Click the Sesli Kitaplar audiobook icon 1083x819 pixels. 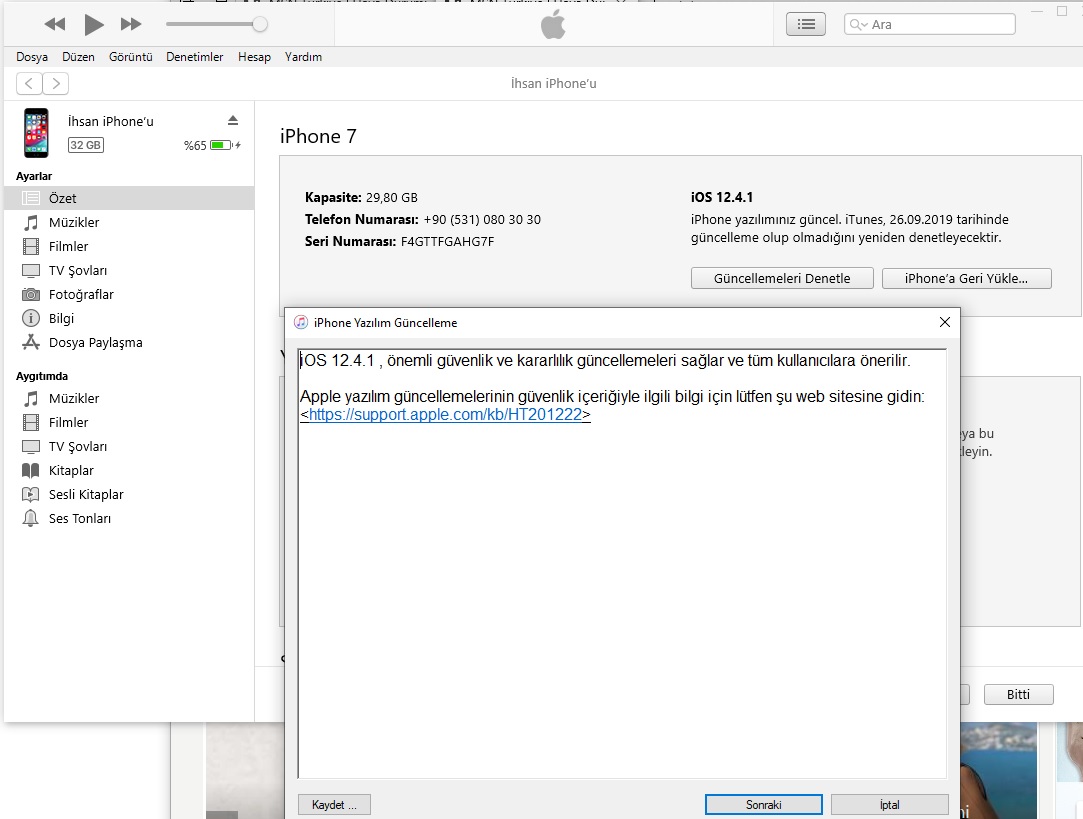[31, 494]
